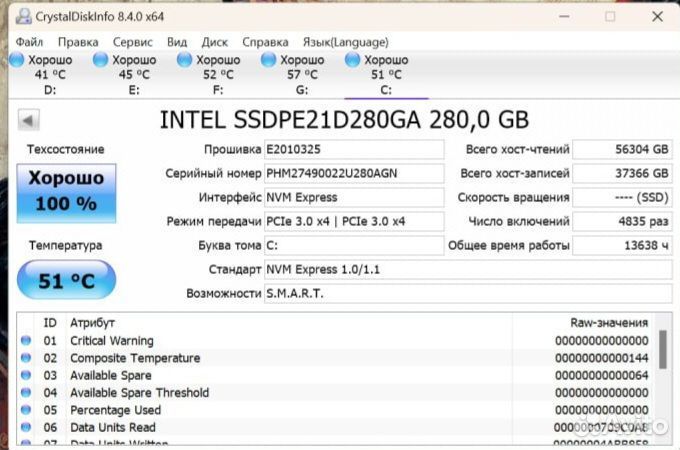The image size is (680, 450).
Task: Click the status dot for Composite Temperature
Action: click(26, 358)
